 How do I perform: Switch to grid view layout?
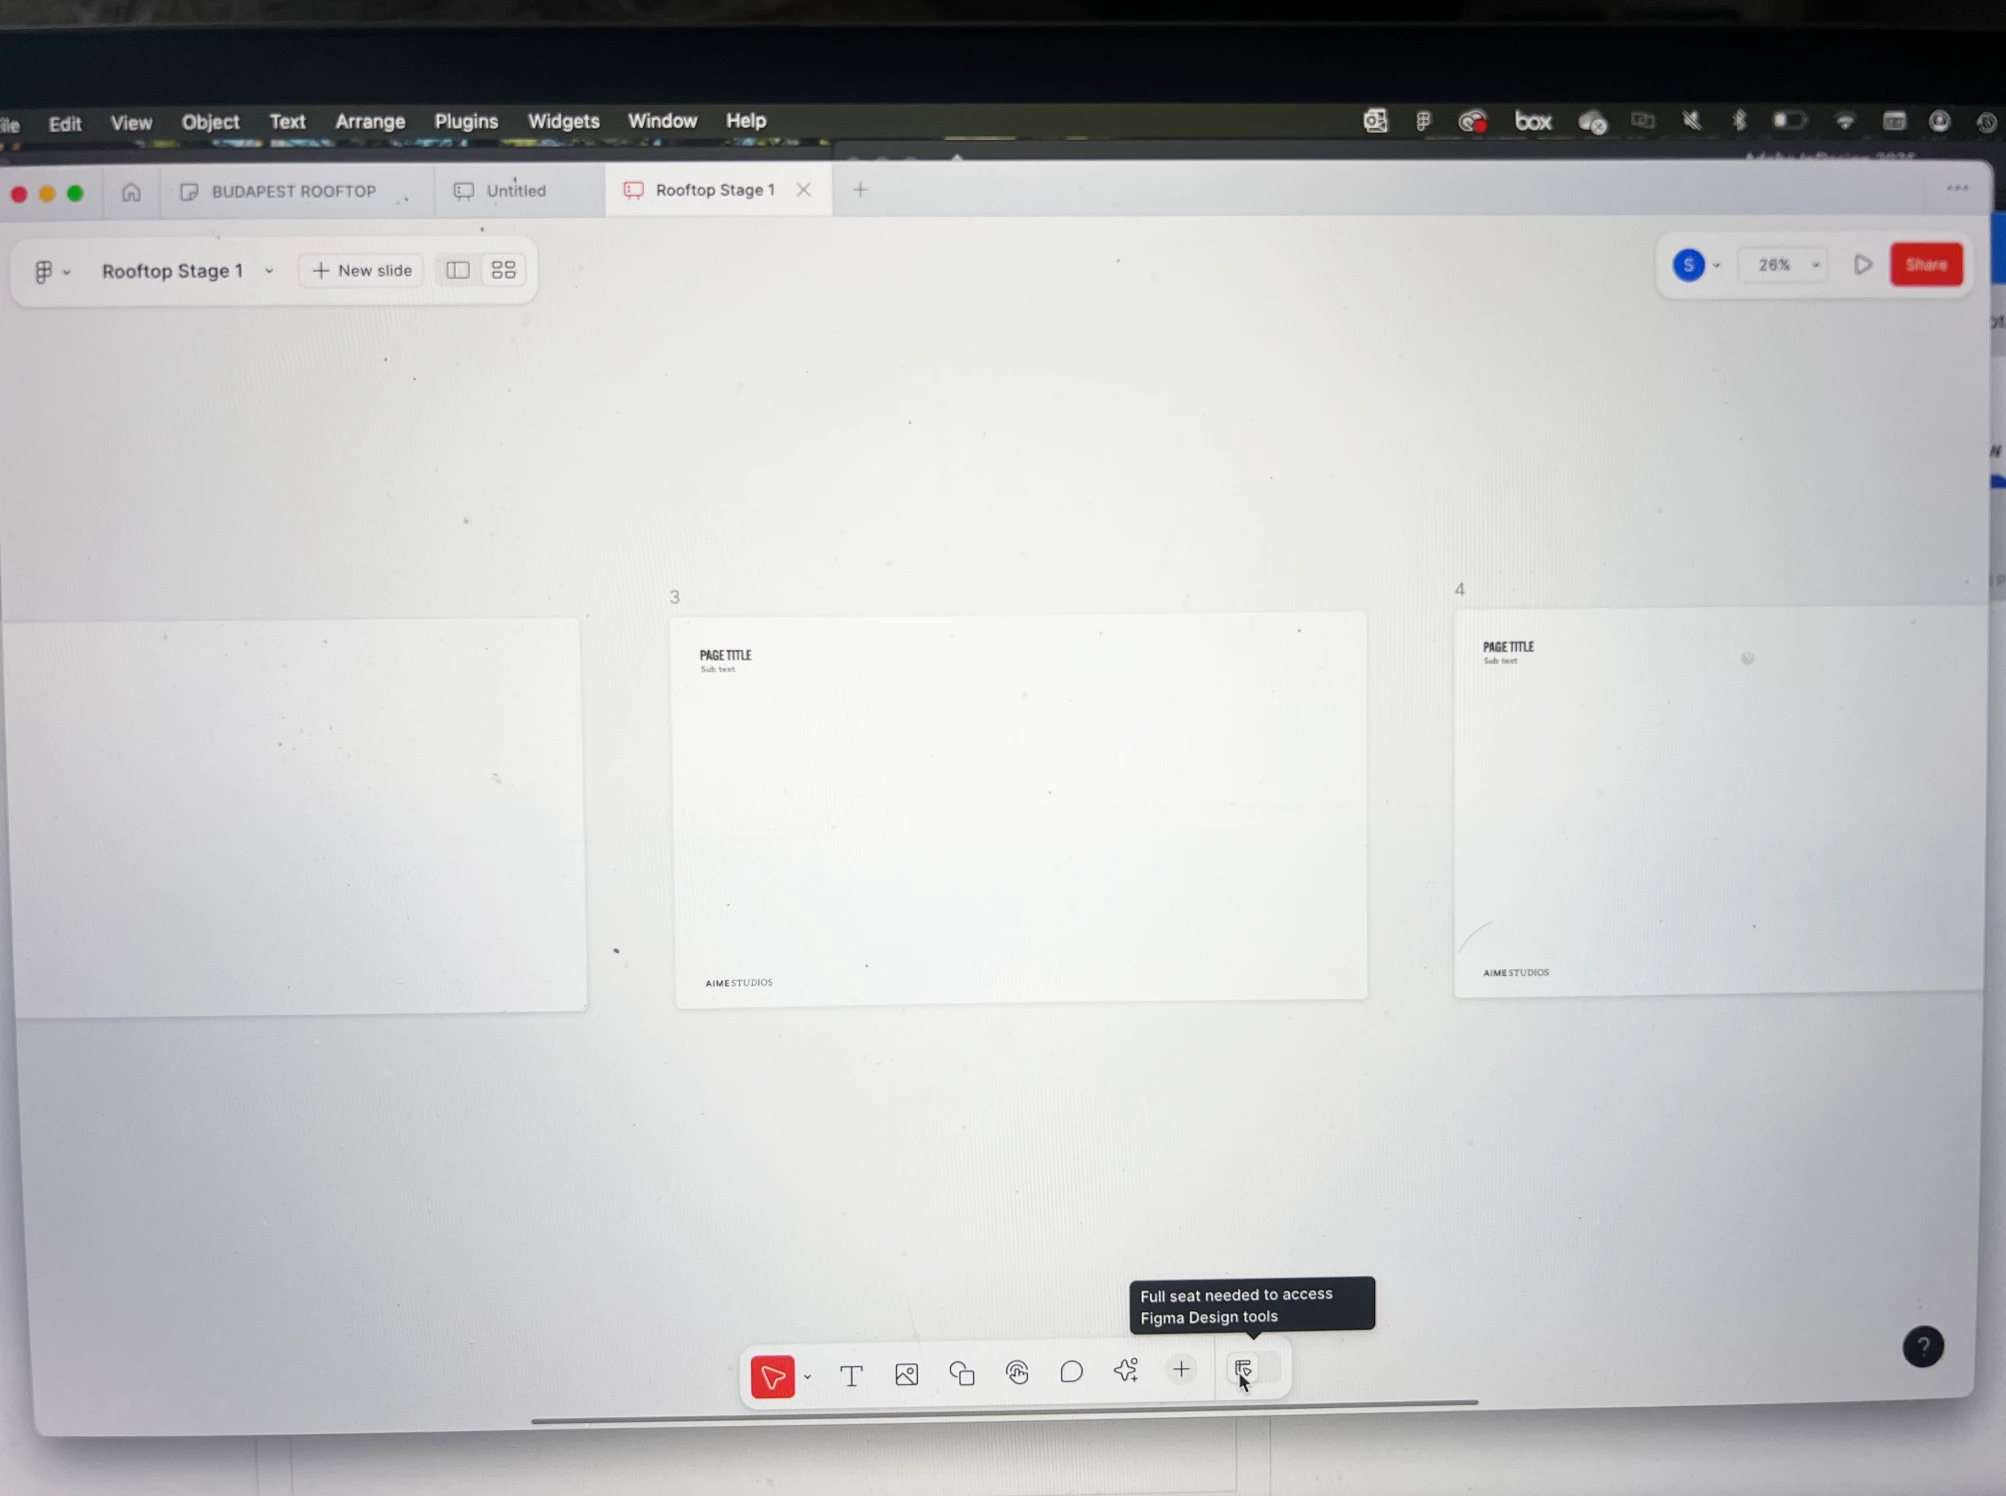[504, 270]
